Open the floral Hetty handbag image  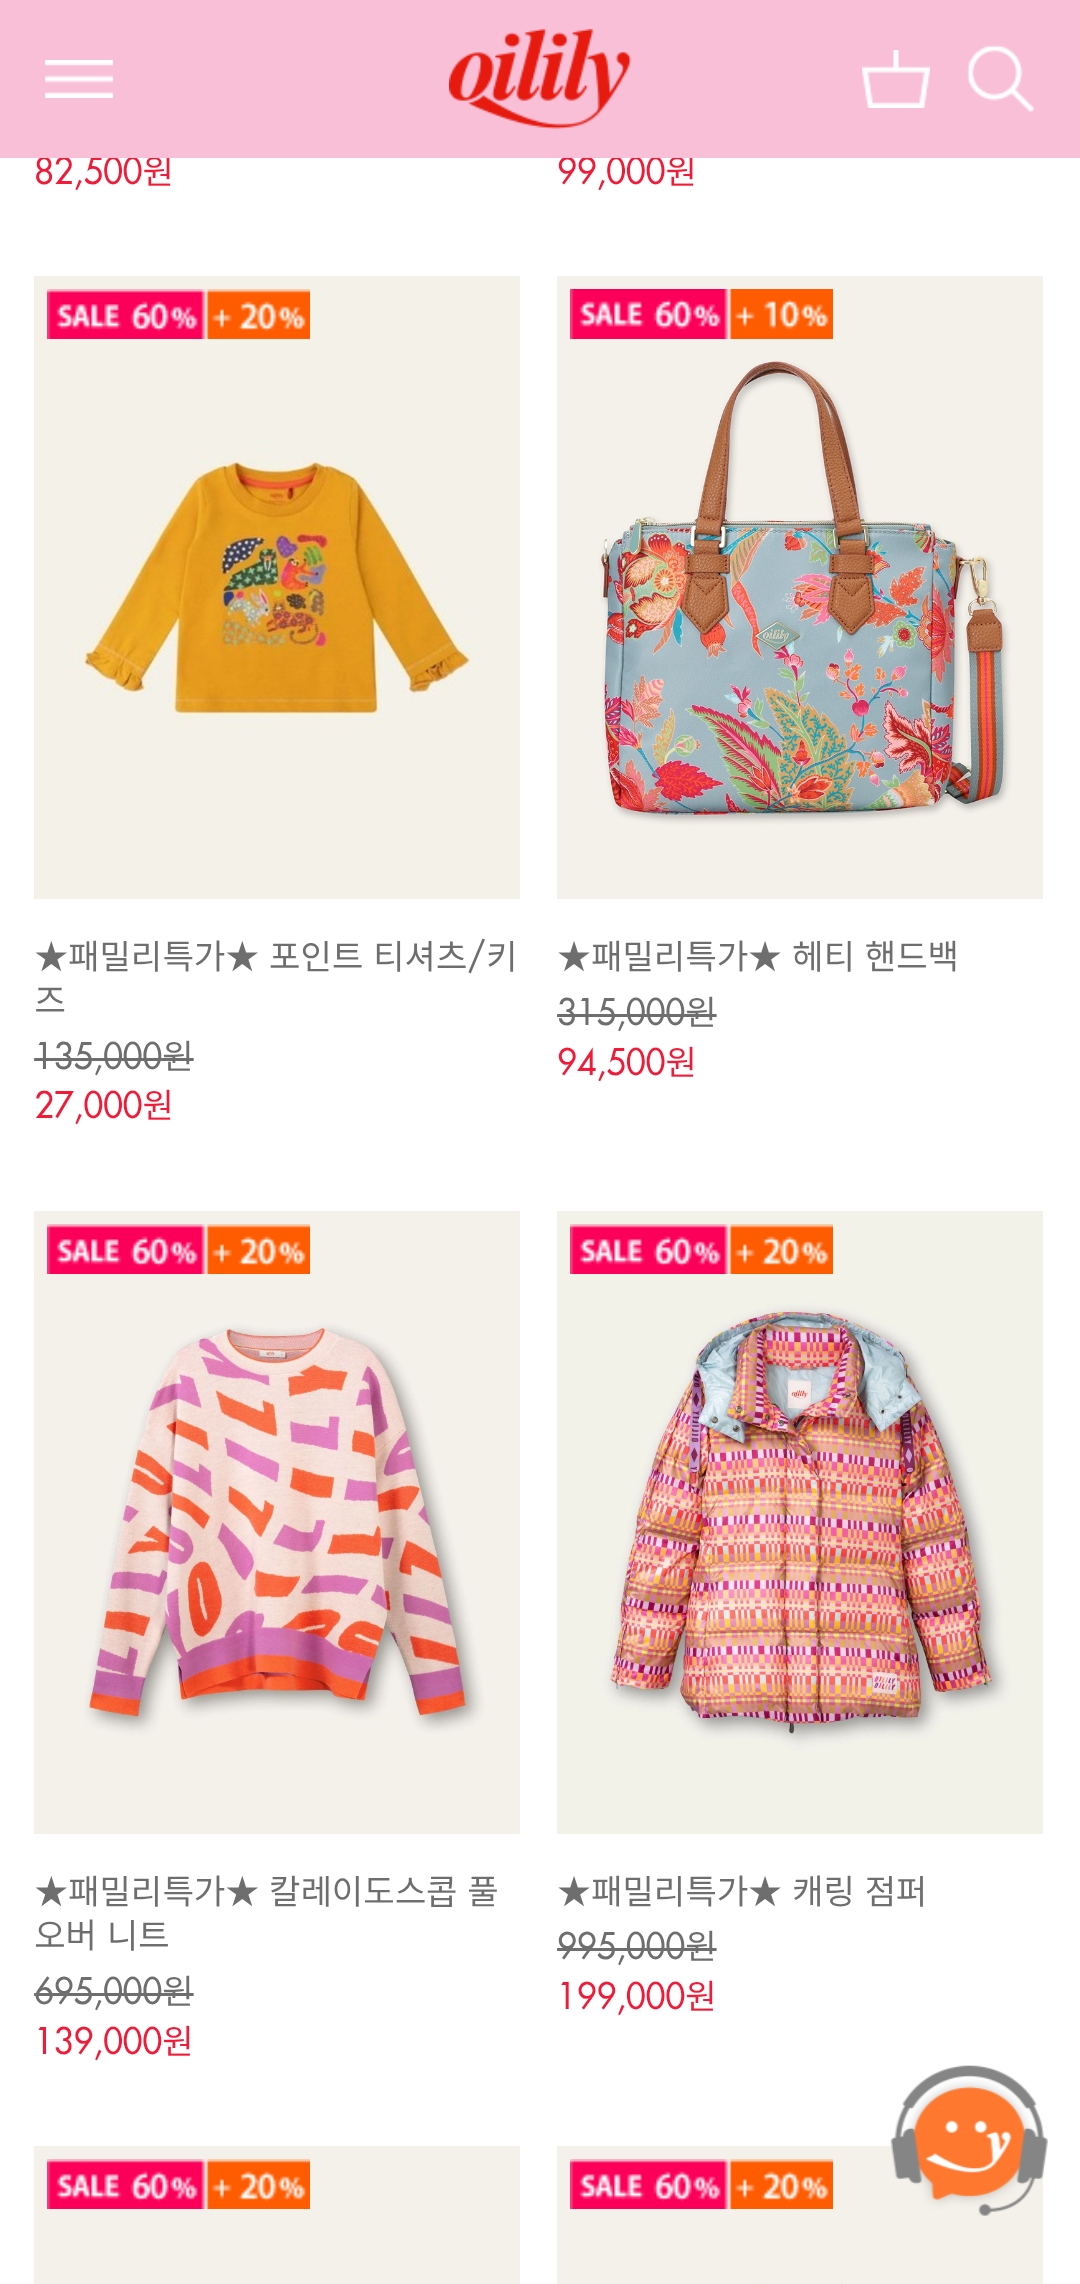click(800, 587)
